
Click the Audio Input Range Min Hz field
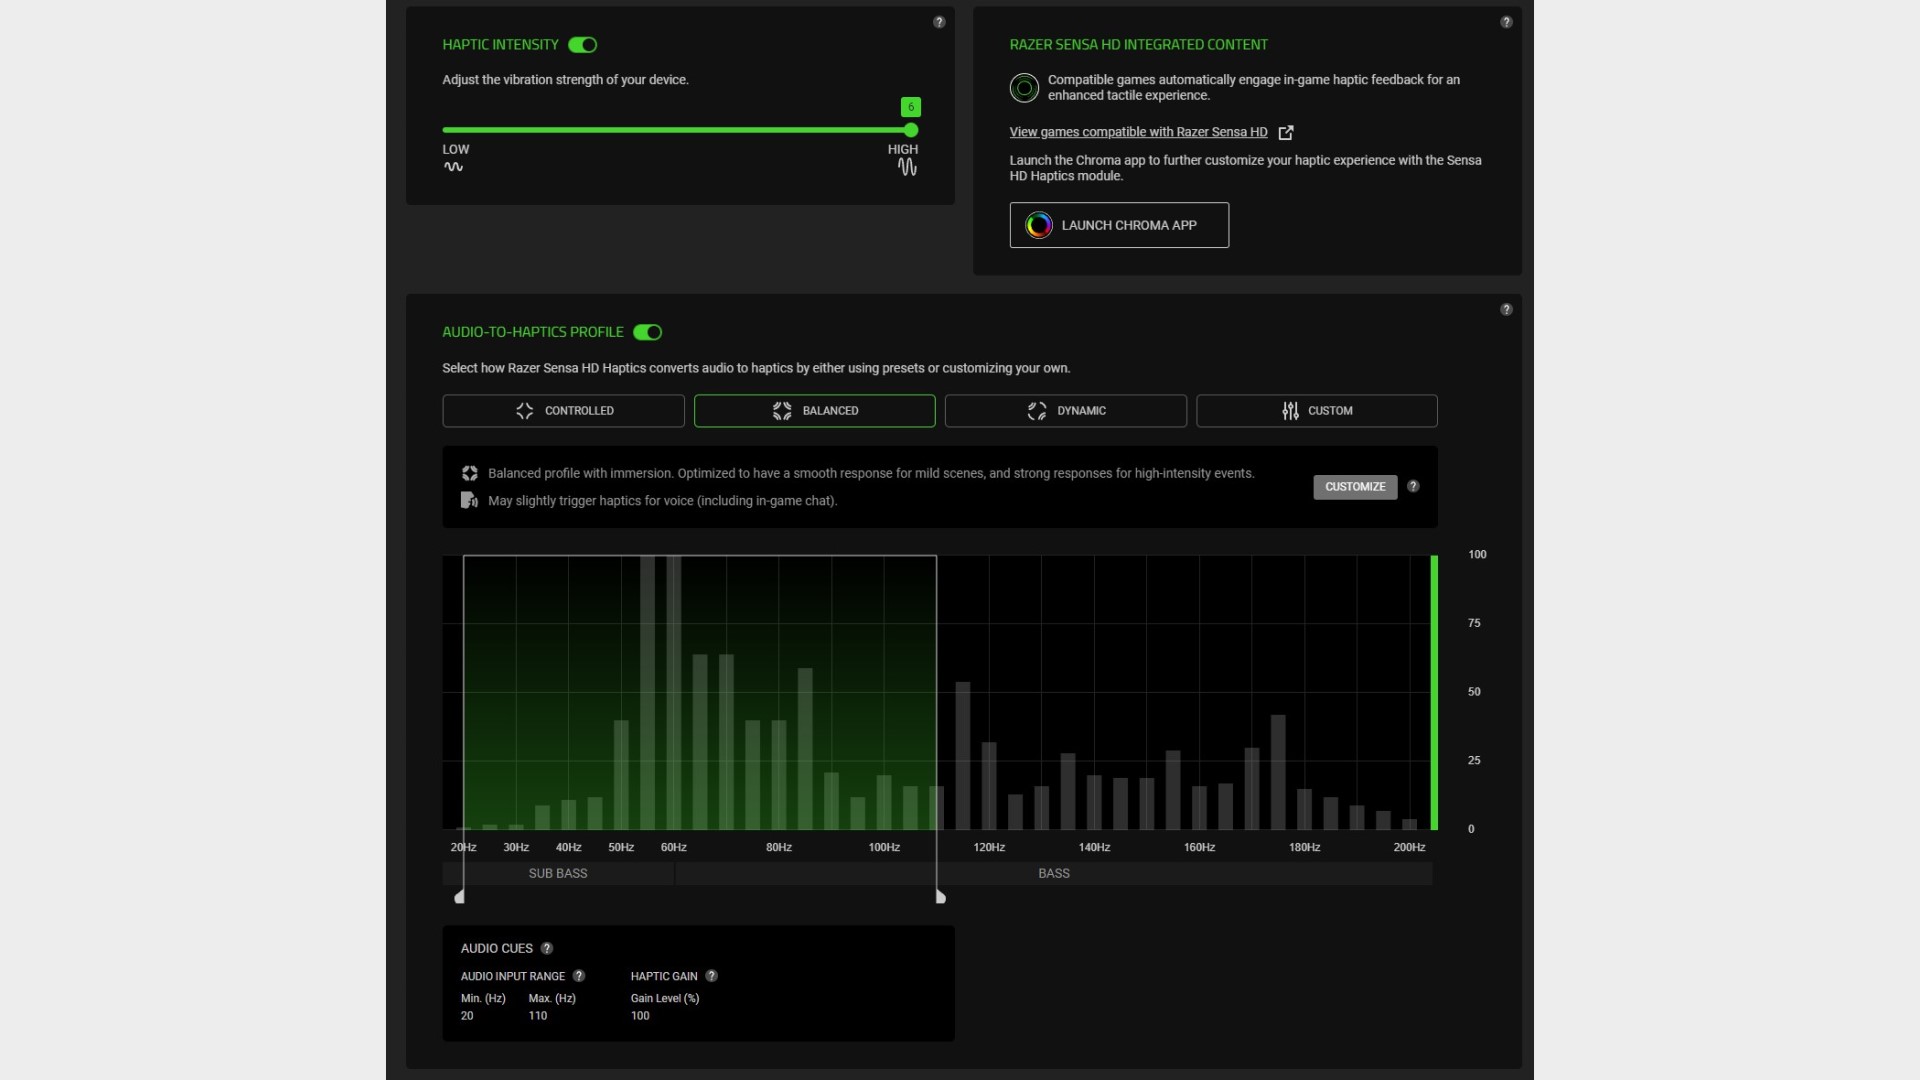pyautogui.click(x=467, y=1014)
